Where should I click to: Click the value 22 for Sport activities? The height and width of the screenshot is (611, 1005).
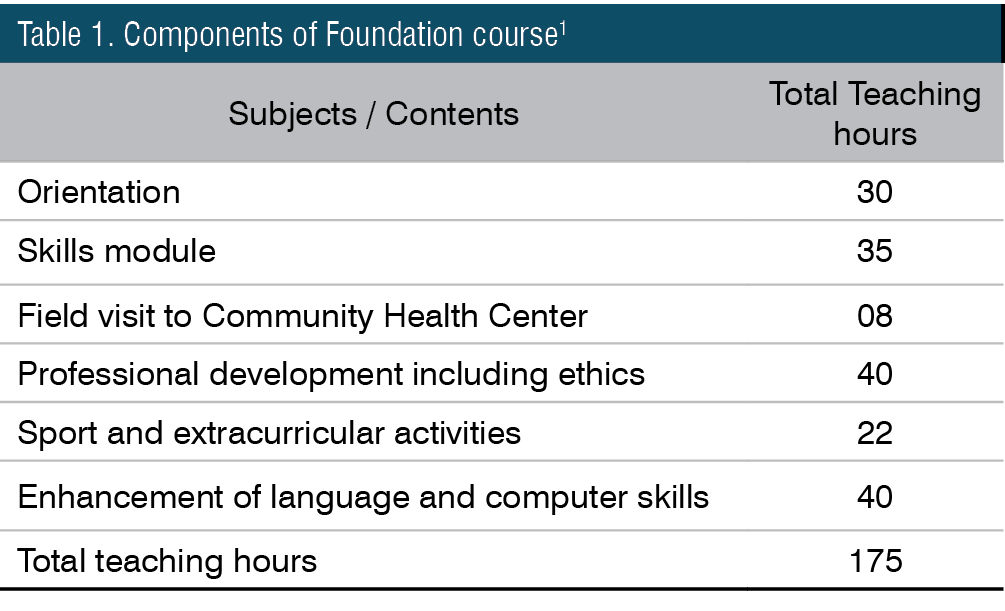pyautogui.click(x=875, y=433)
